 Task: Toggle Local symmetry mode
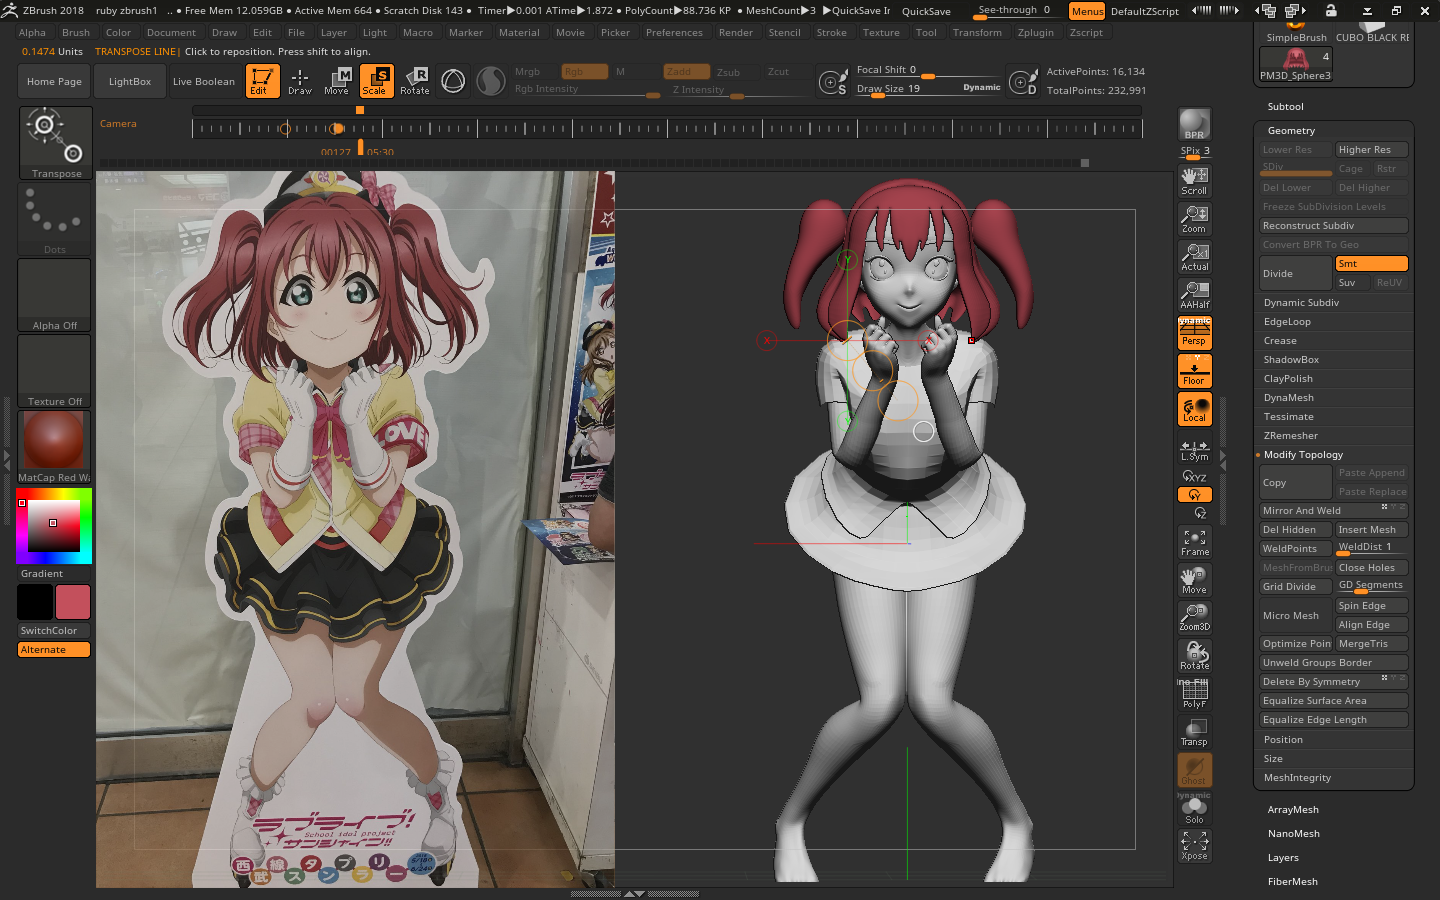1194,409
